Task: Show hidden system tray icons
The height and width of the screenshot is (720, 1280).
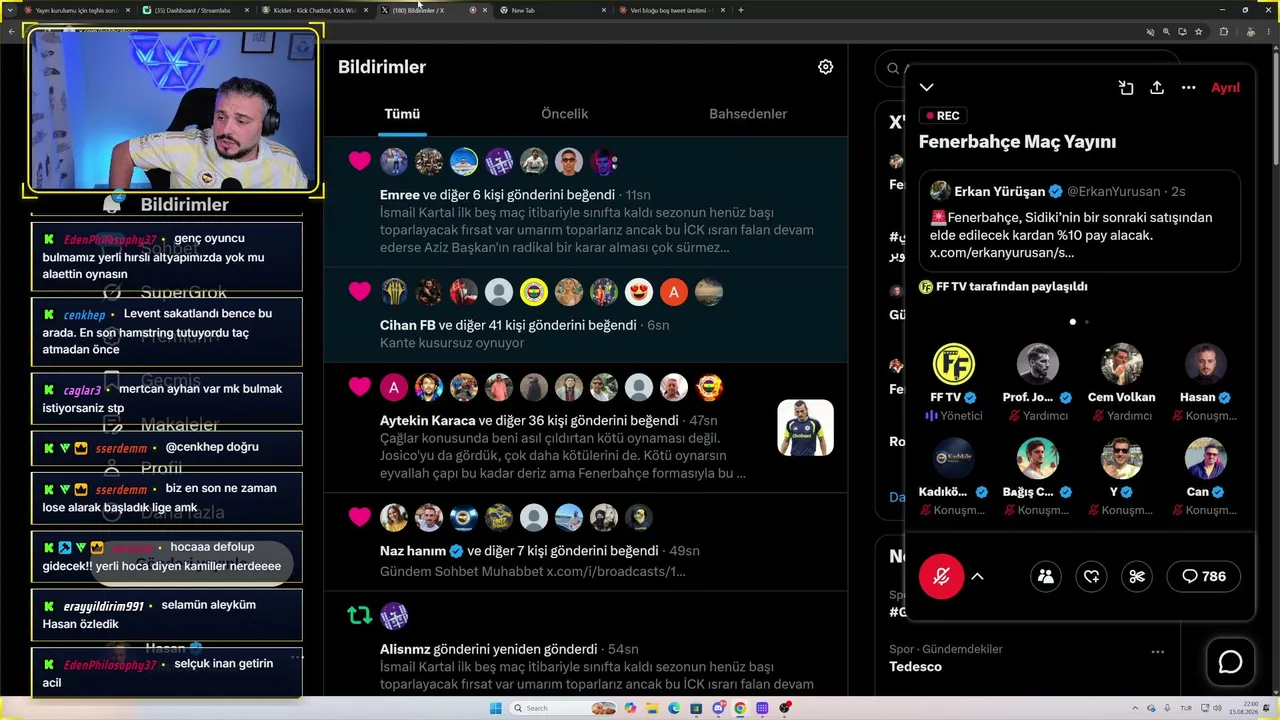Action: 1136,708
